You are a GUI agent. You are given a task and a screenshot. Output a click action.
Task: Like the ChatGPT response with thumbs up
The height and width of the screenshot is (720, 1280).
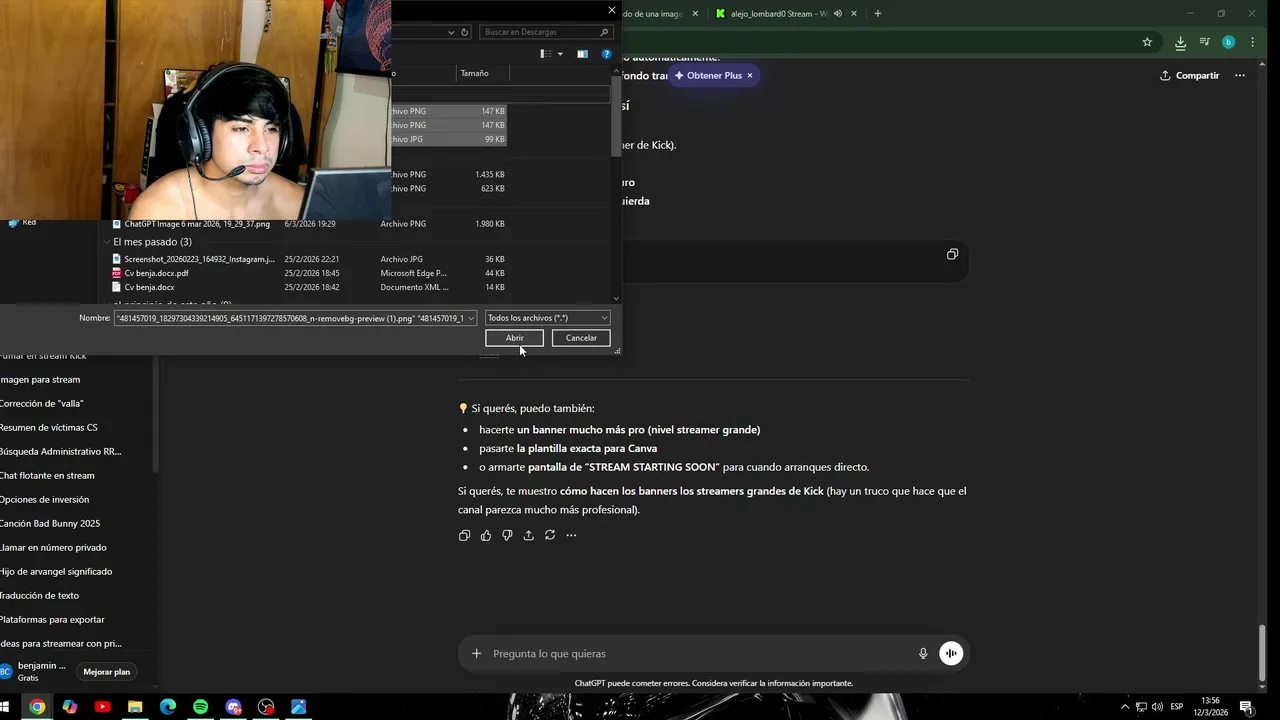point(486,535)
